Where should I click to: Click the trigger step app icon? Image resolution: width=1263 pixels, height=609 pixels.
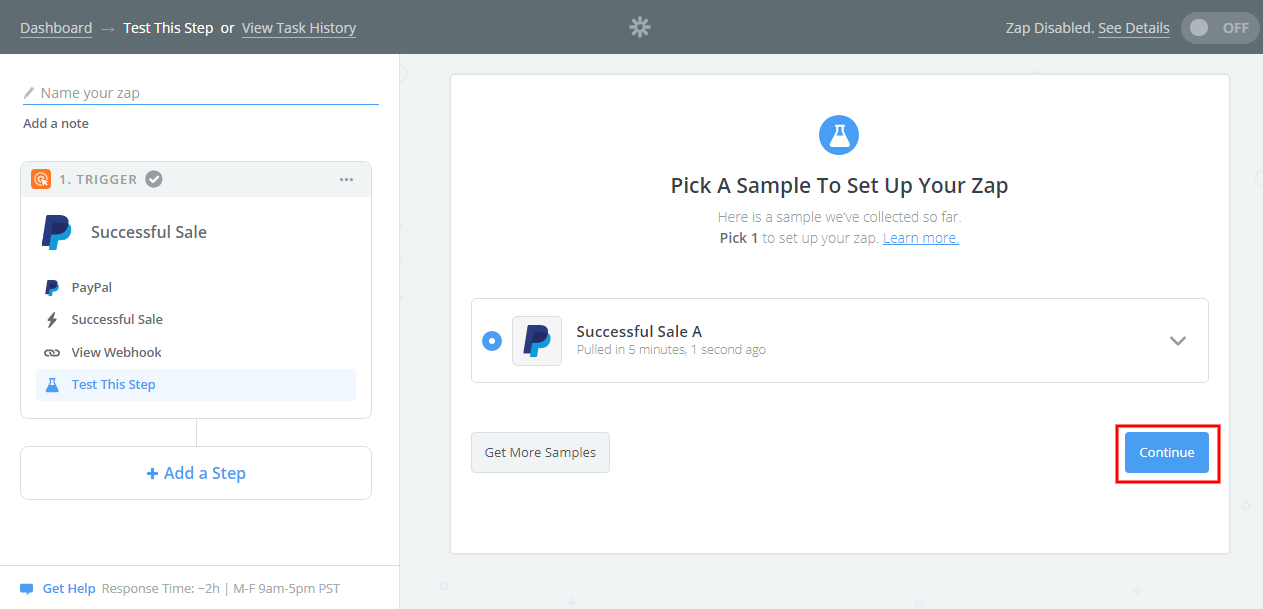(x=41, y=179)
